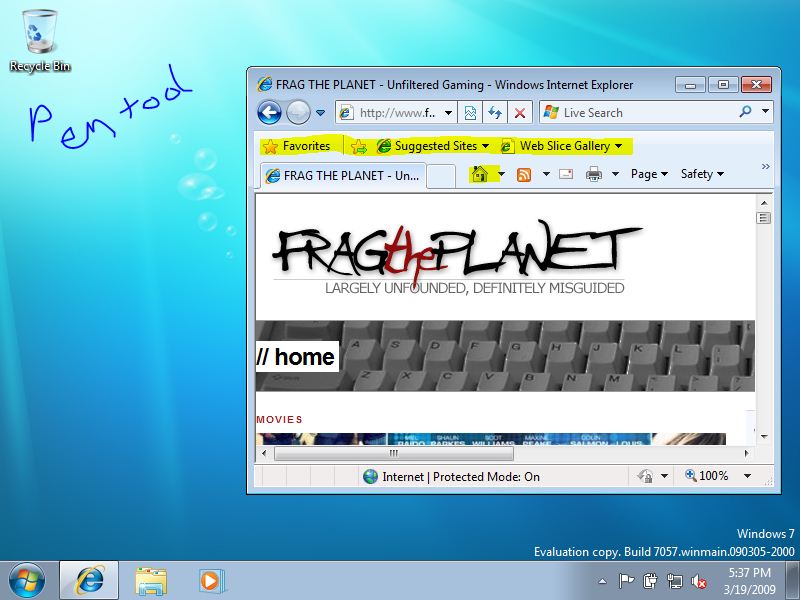Click the taskbar clock showing 5:37 PM

(749, 581)
